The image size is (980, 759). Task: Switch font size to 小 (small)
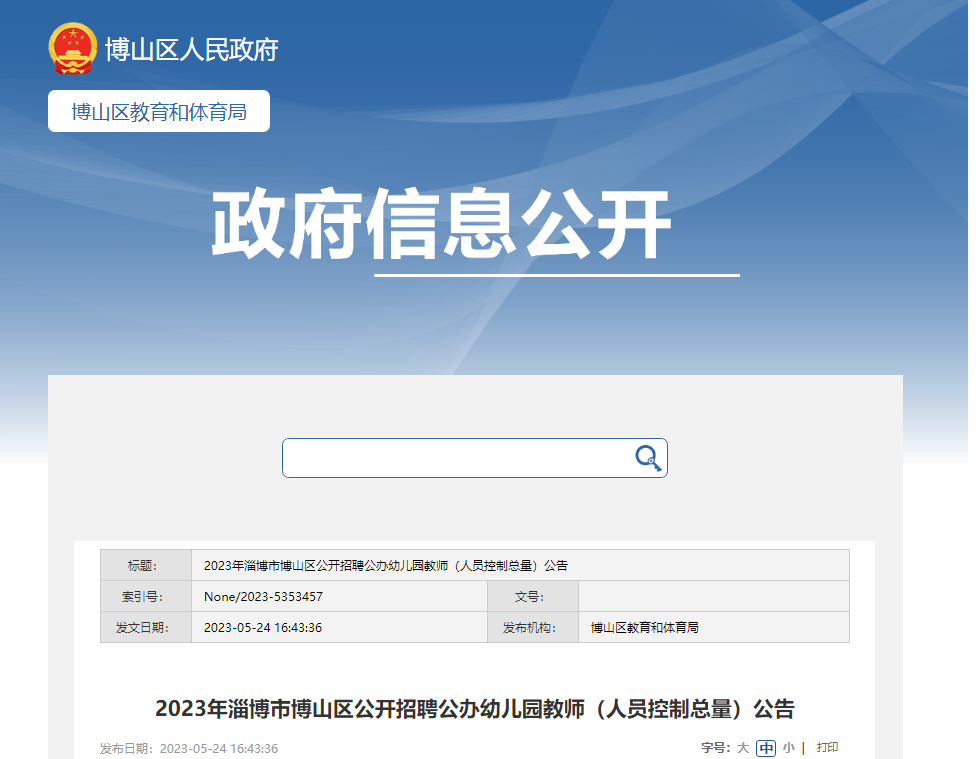click(788, 748)
